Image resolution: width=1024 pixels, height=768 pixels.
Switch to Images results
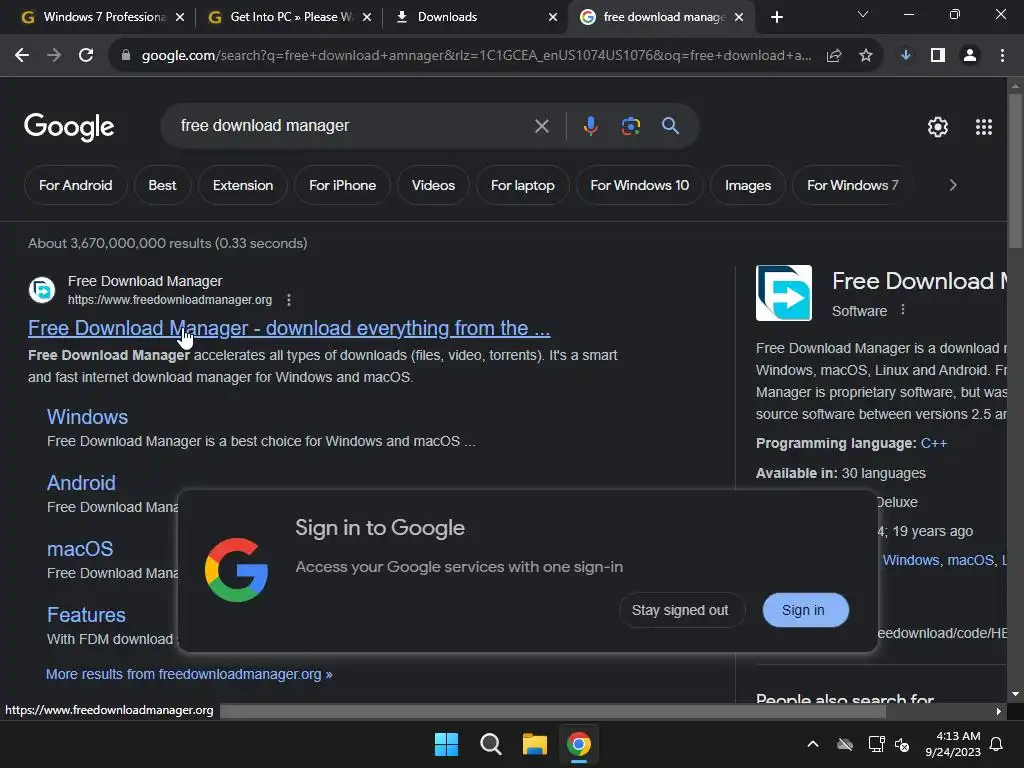click(748, 185)
